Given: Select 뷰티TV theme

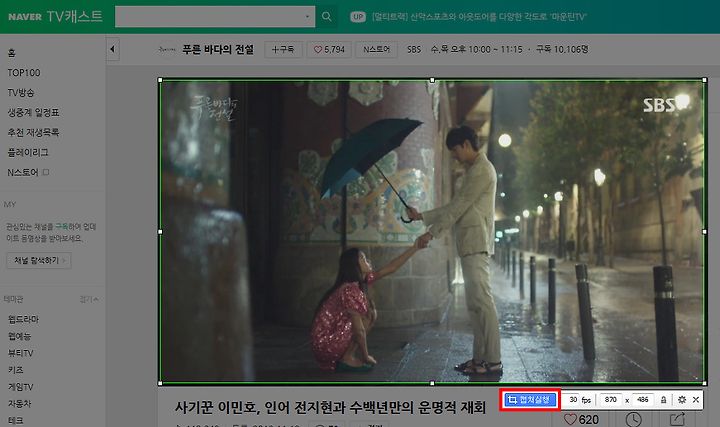Looking at the screenshot, I should point(20,353).
